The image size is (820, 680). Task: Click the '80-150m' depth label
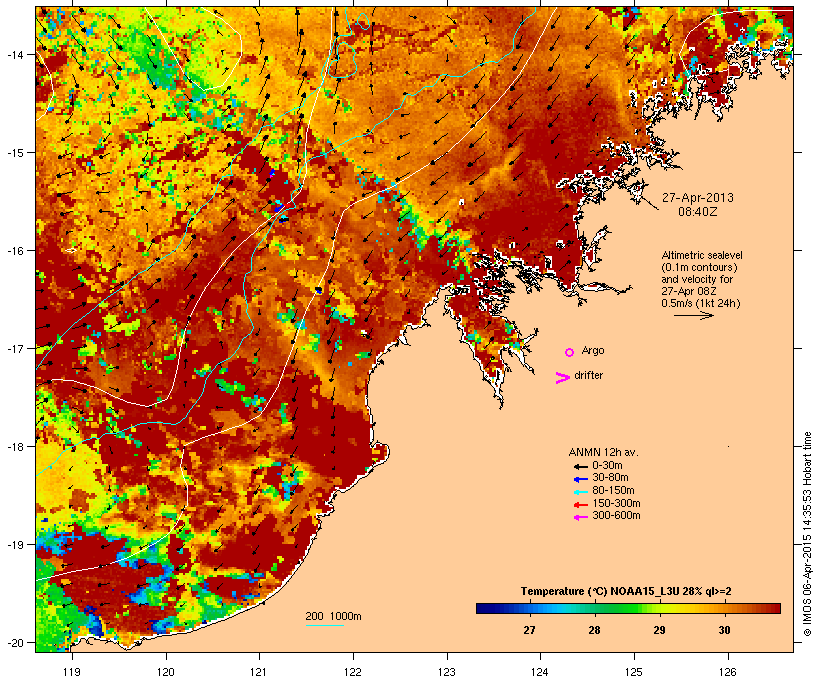point(613,491)
